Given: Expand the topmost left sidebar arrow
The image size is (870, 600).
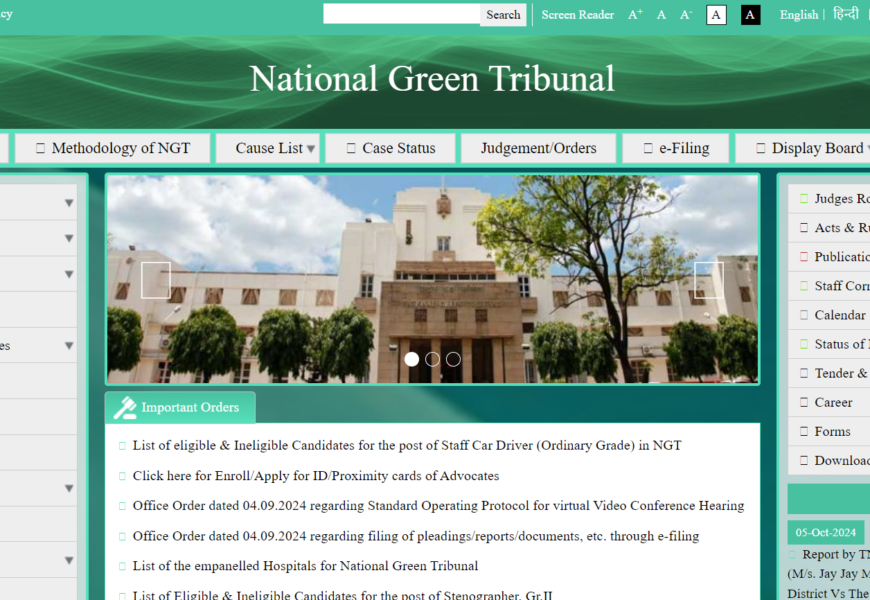Looking at the screenshot, I should pos(69,203).
